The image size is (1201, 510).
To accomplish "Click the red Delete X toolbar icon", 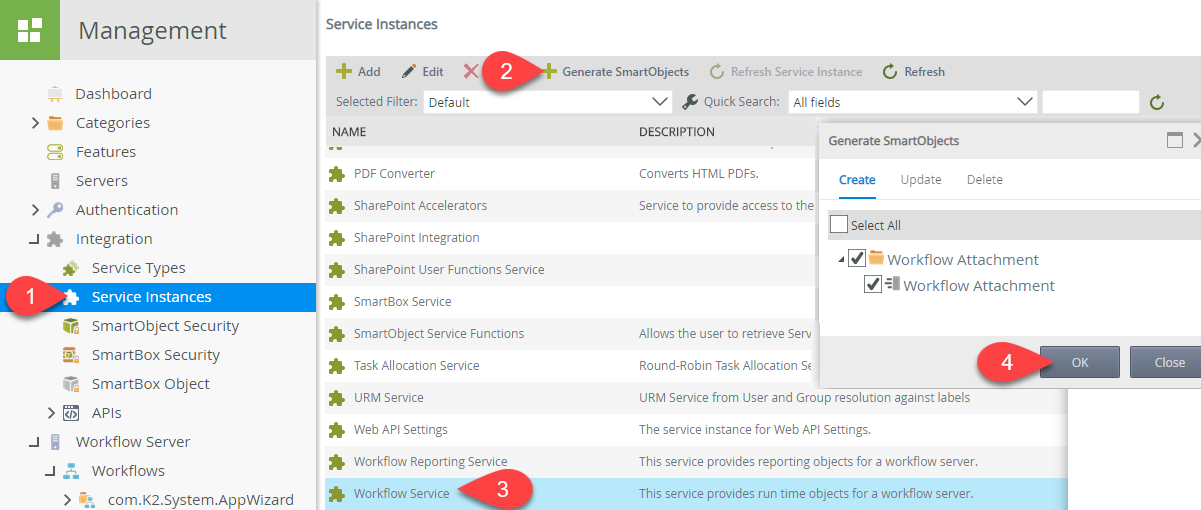I will point(470,71).
